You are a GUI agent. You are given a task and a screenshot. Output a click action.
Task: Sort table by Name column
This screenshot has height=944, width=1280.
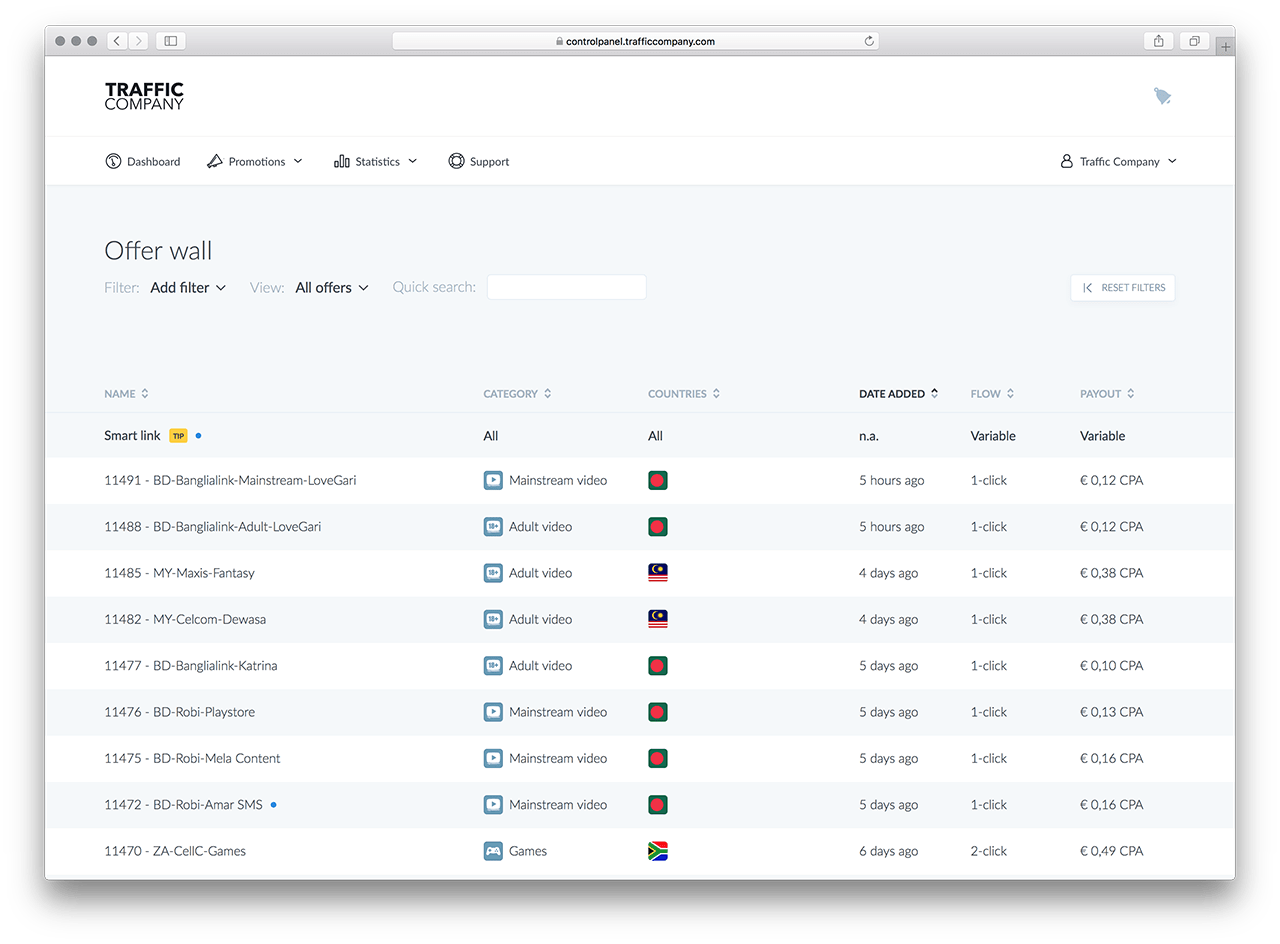pos(126,394)
